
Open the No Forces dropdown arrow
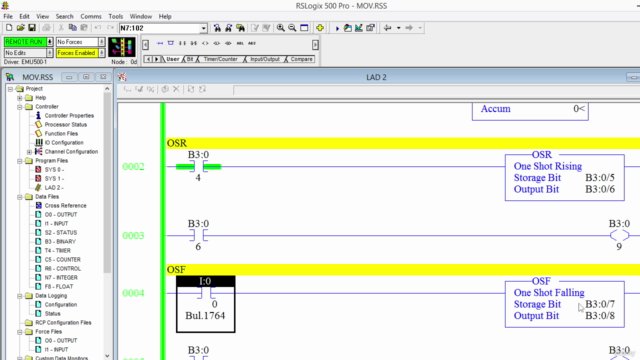pos(101,42)
